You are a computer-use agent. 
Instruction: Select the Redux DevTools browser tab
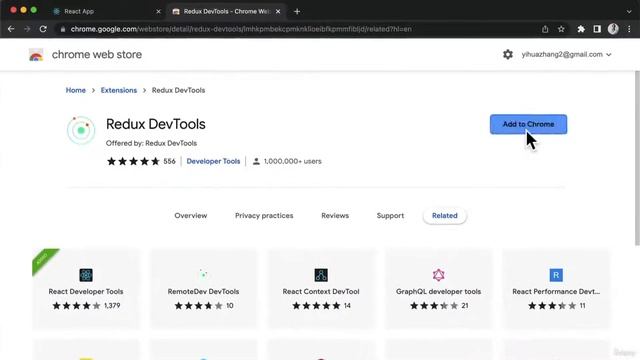pos(226,11)
